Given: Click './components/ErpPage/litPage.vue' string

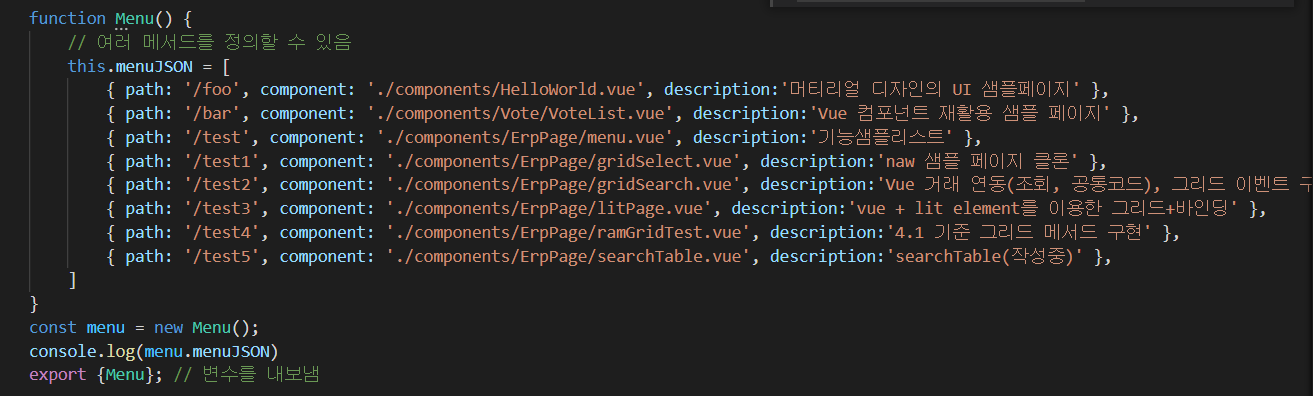Looking at the screenshot, I should [549, 208].
